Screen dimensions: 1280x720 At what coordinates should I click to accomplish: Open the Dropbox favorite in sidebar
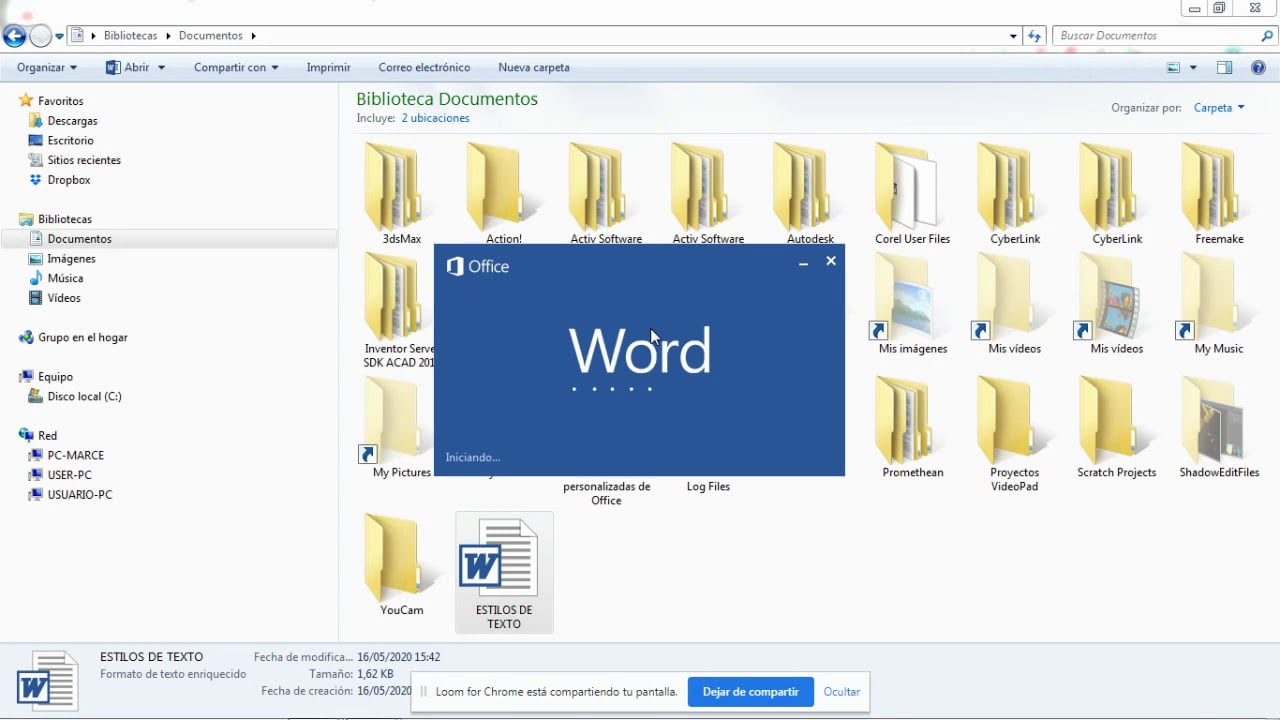[x=69, y=180]
